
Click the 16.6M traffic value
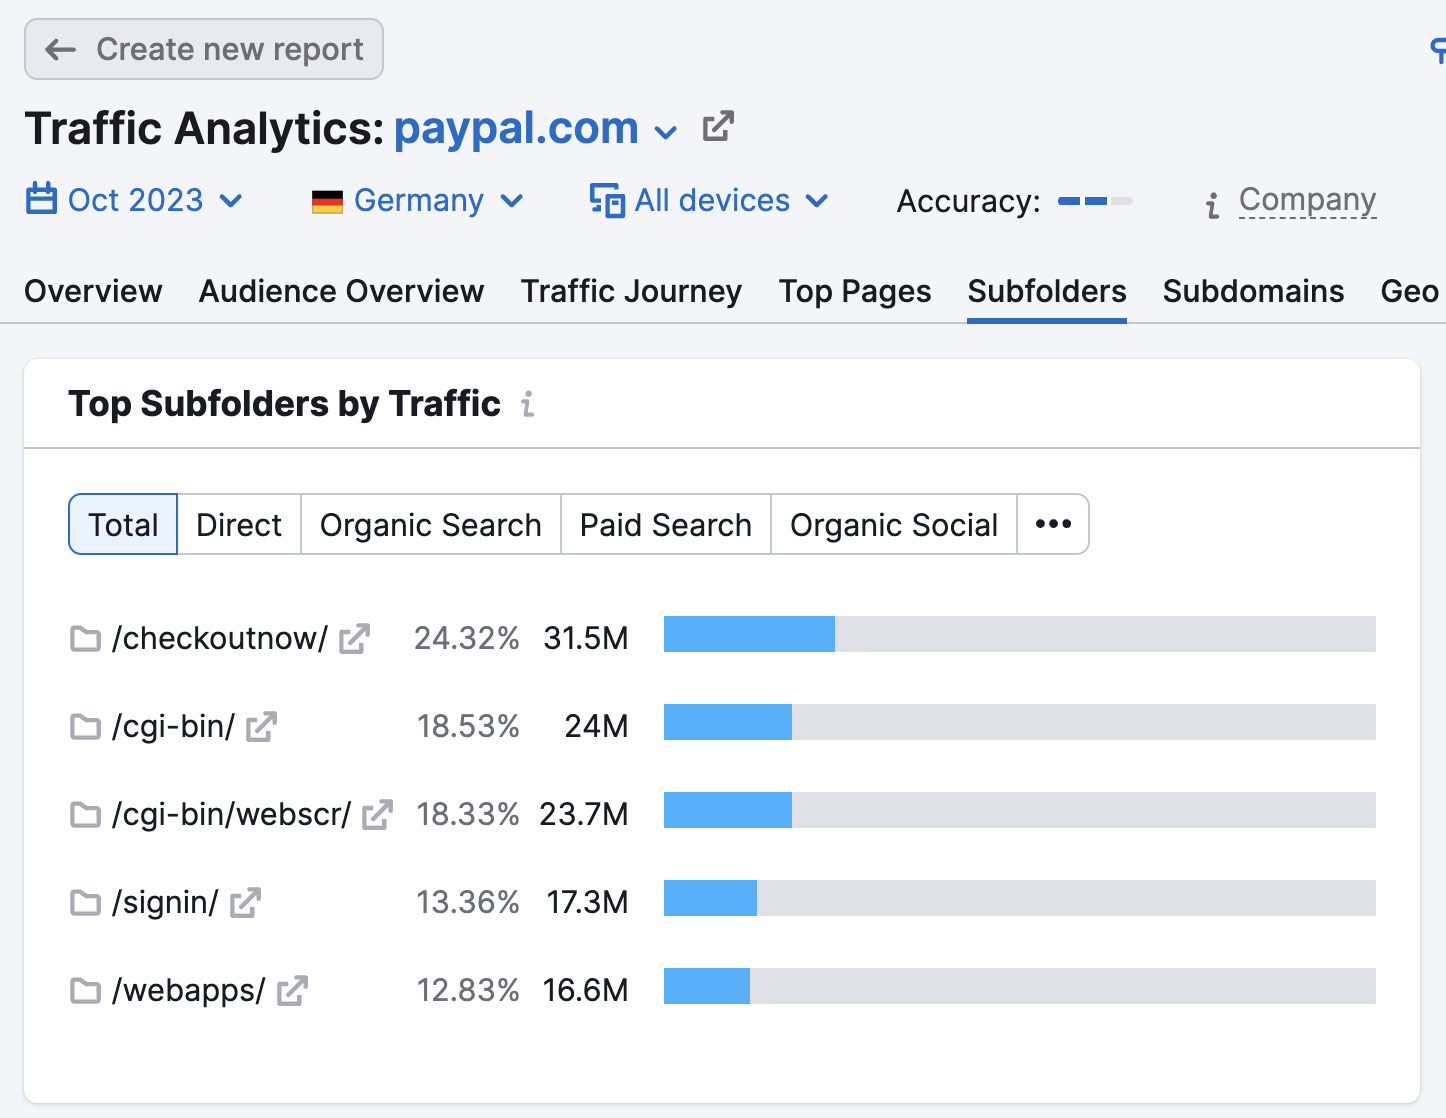coord(586,990)
